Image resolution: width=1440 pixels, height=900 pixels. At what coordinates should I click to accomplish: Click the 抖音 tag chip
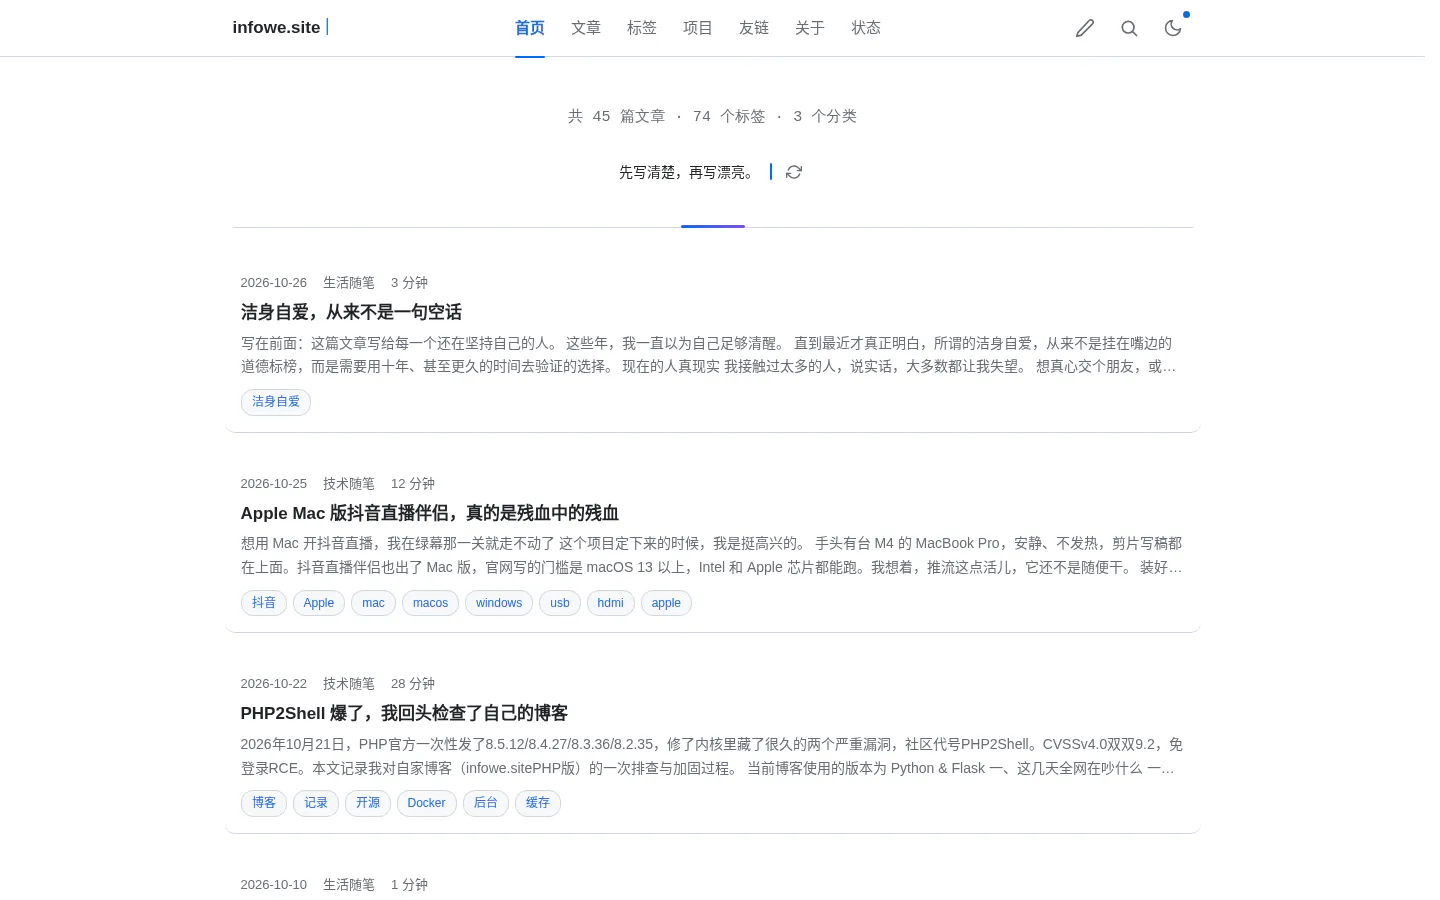(x=264, y=603)
